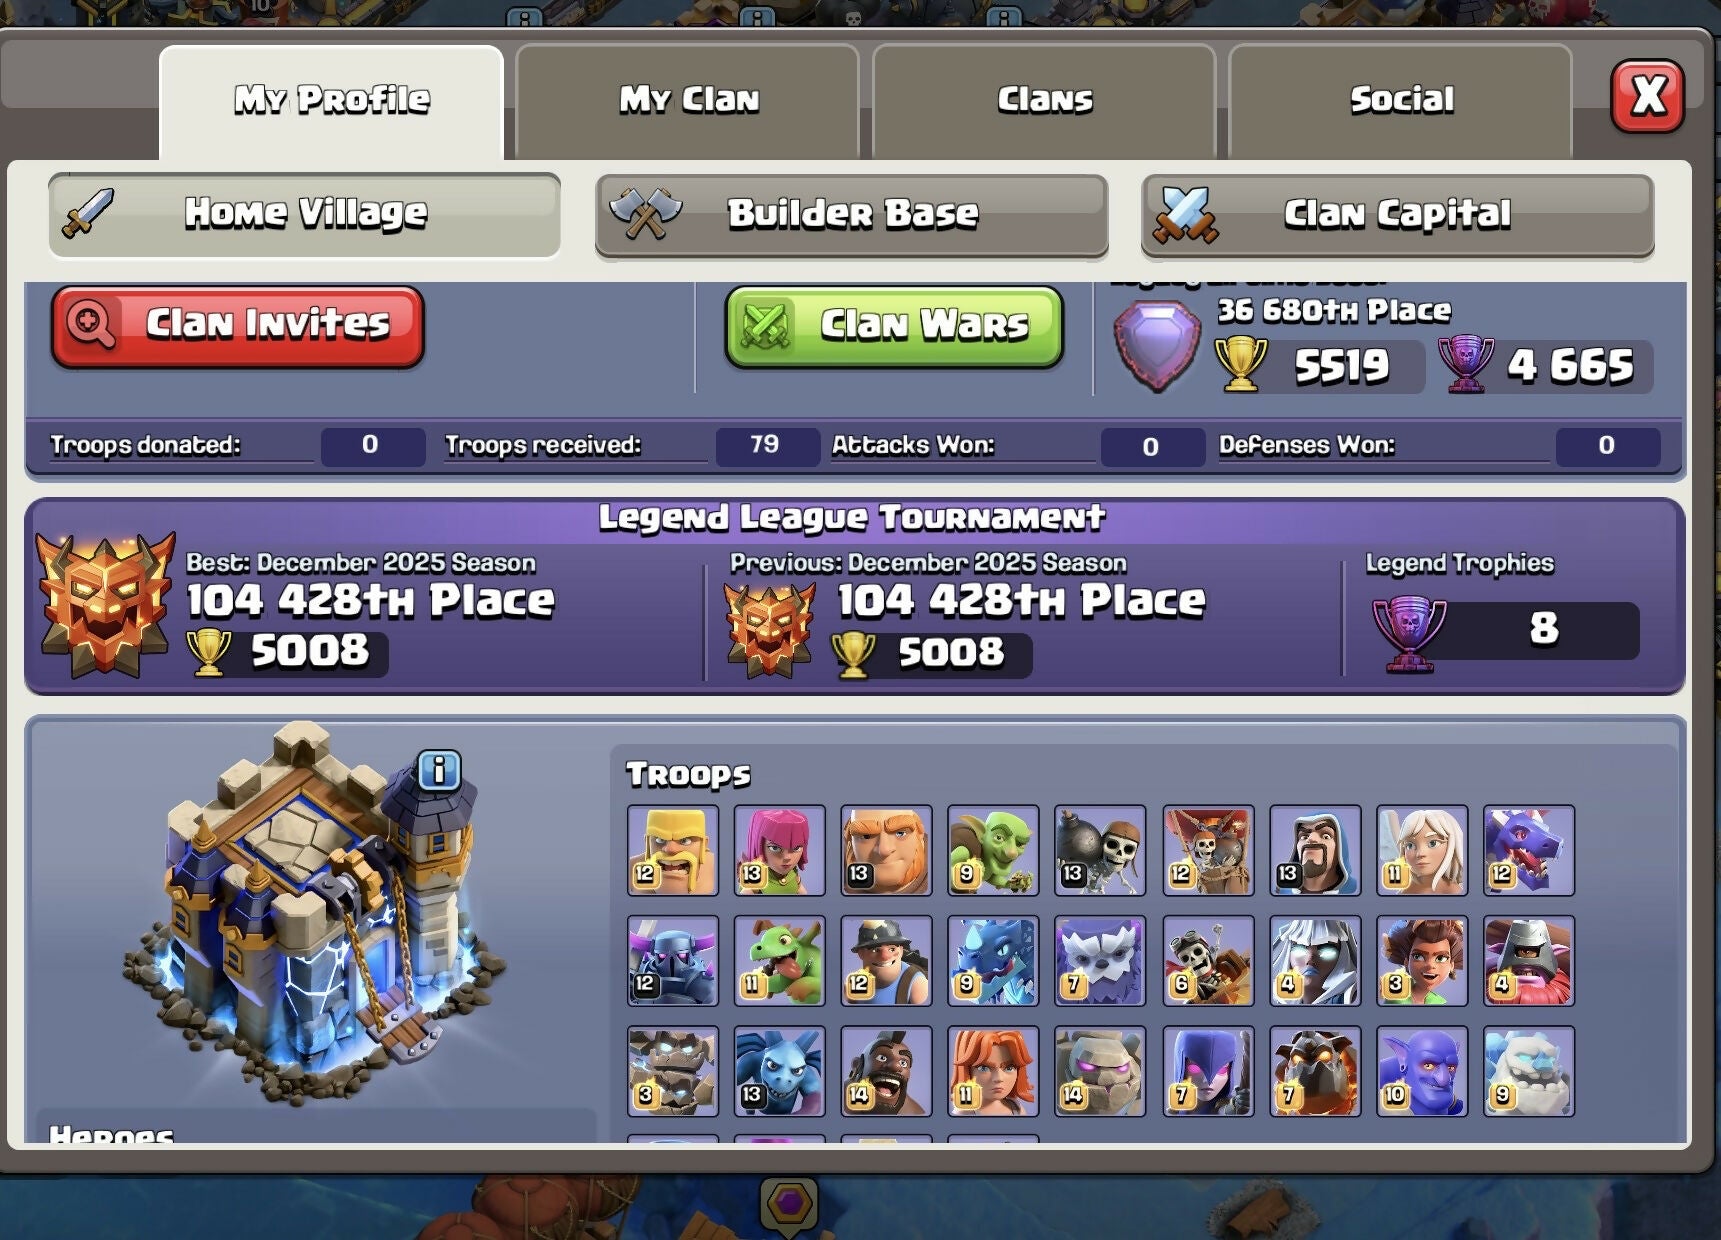Select the P.E.K.K.A troop icon
Image resolution: width=1721 pixels, height=1240 pixels.
tap(673, 960)
